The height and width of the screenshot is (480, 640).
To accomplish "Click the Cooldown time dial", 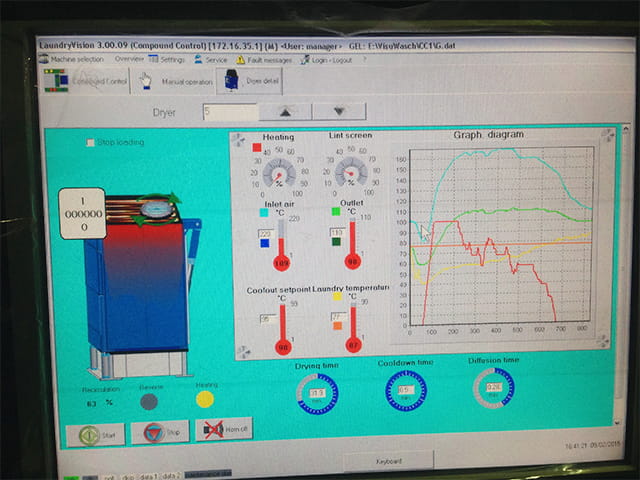I will click(x=405, y=391).
